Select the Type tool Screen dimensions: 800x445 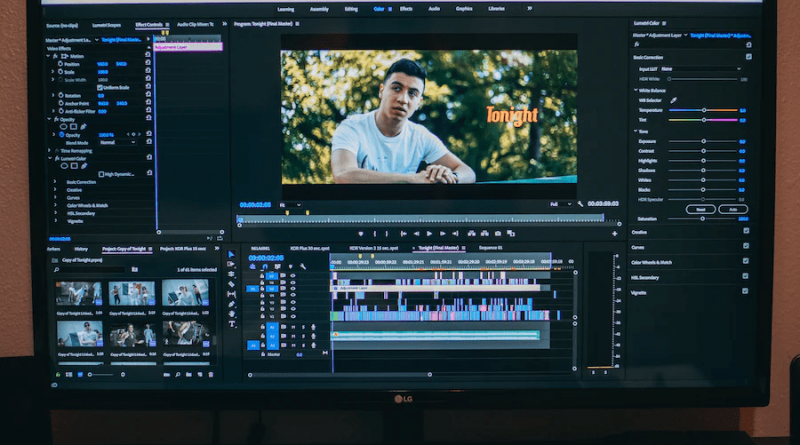click(232, 324)
